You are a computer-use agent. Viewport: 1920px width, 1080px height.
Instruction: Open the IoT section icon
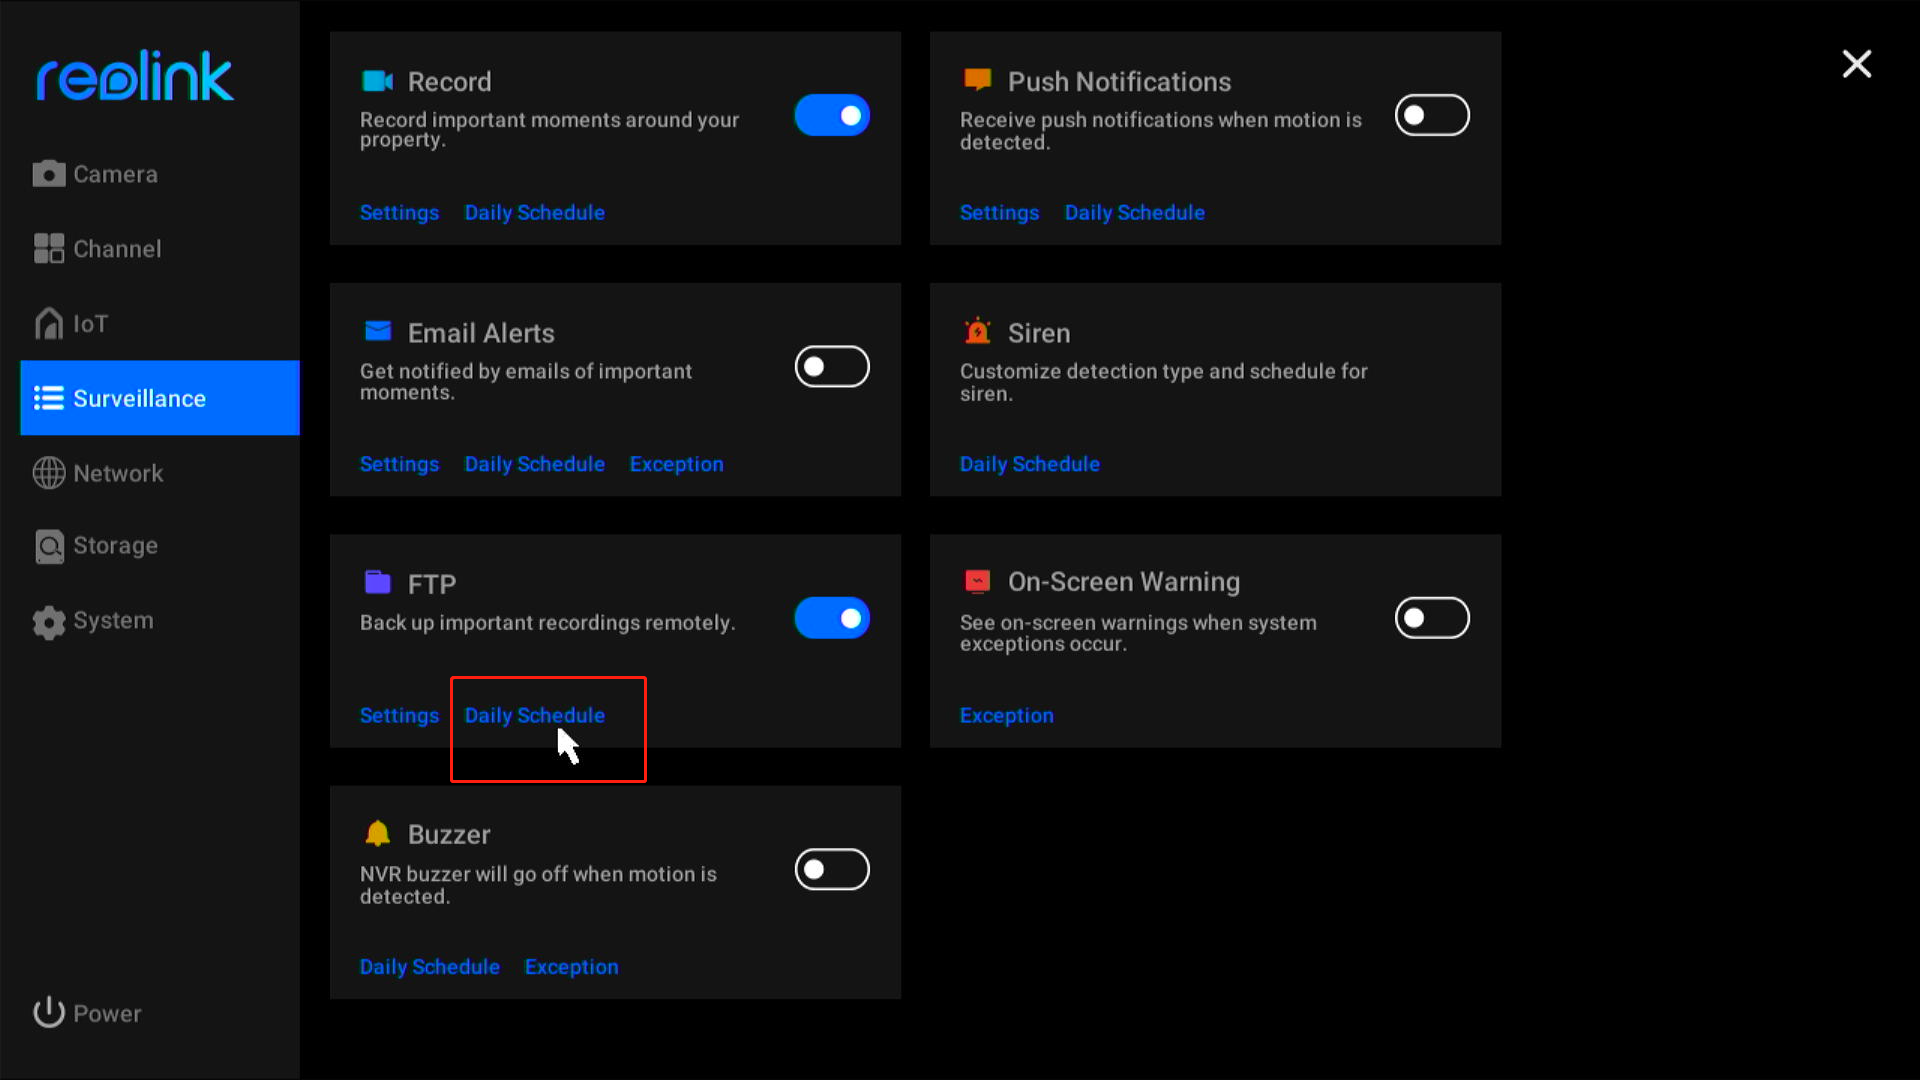(49, 322)
